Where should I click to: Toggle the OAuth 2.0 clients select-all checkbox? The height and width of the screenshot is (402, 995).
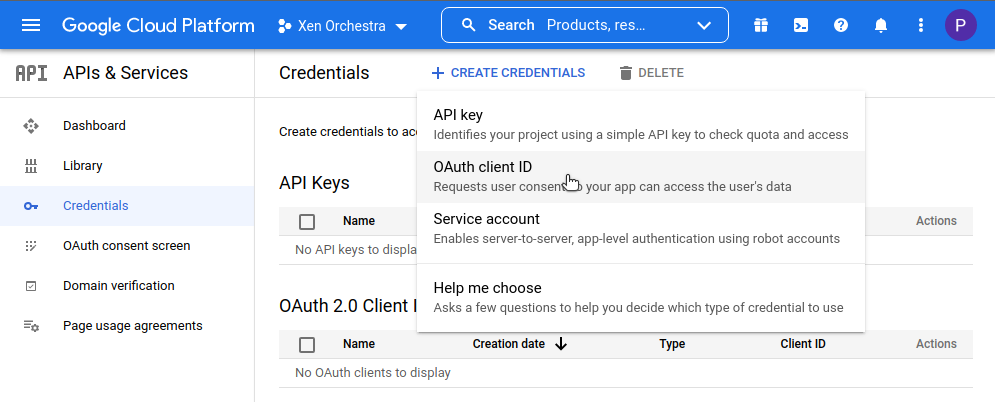(x=307, y=344)
